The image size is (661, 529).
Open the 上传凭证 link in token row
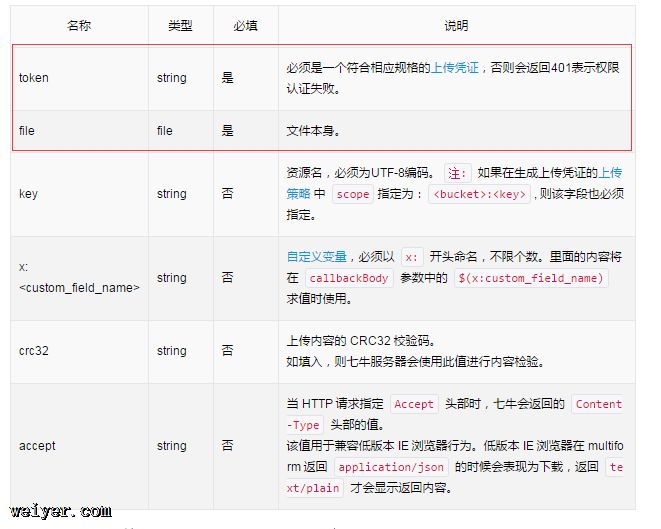click(x=455, y=68)
